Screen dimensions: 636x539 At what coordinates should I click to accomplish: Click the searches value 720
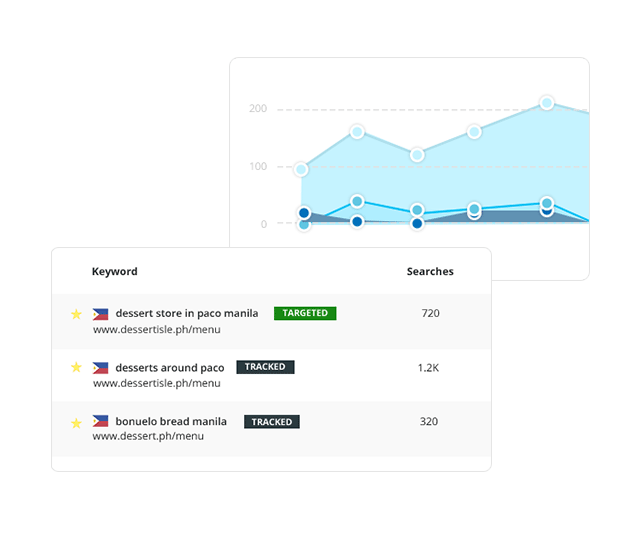pyautogui.click(x=430, y=313)
